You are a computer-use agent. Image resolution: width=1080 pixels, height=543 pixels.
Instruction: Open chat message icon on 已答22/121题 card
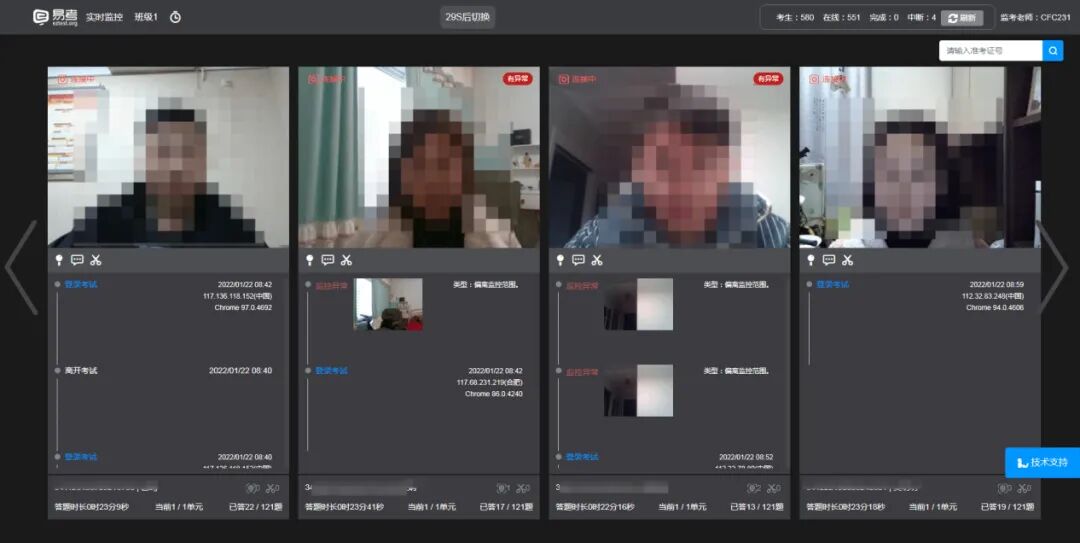pyautogui.click(x=77, y=260)
